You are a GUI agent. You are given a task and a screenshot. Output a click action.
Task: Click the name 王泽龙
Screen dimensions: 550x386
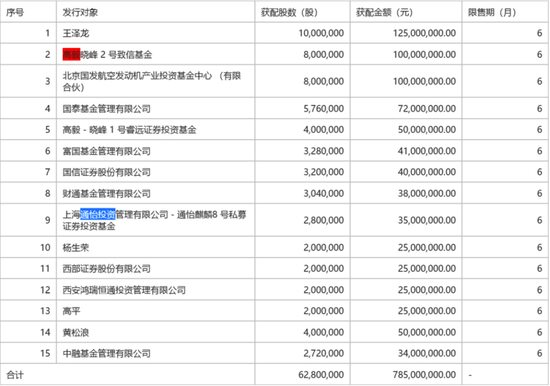pyautogui.click(x=76, y=33)
